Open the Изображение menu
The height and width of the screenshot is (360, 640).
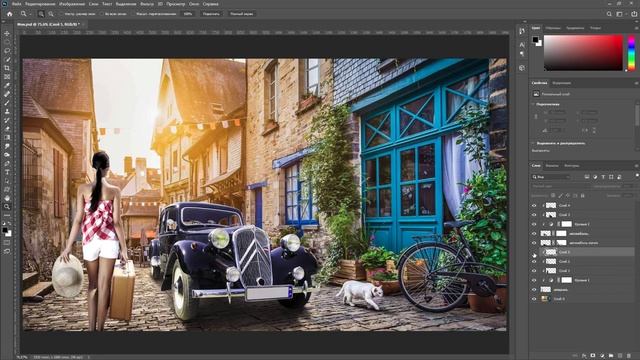(x=72, y=4)
